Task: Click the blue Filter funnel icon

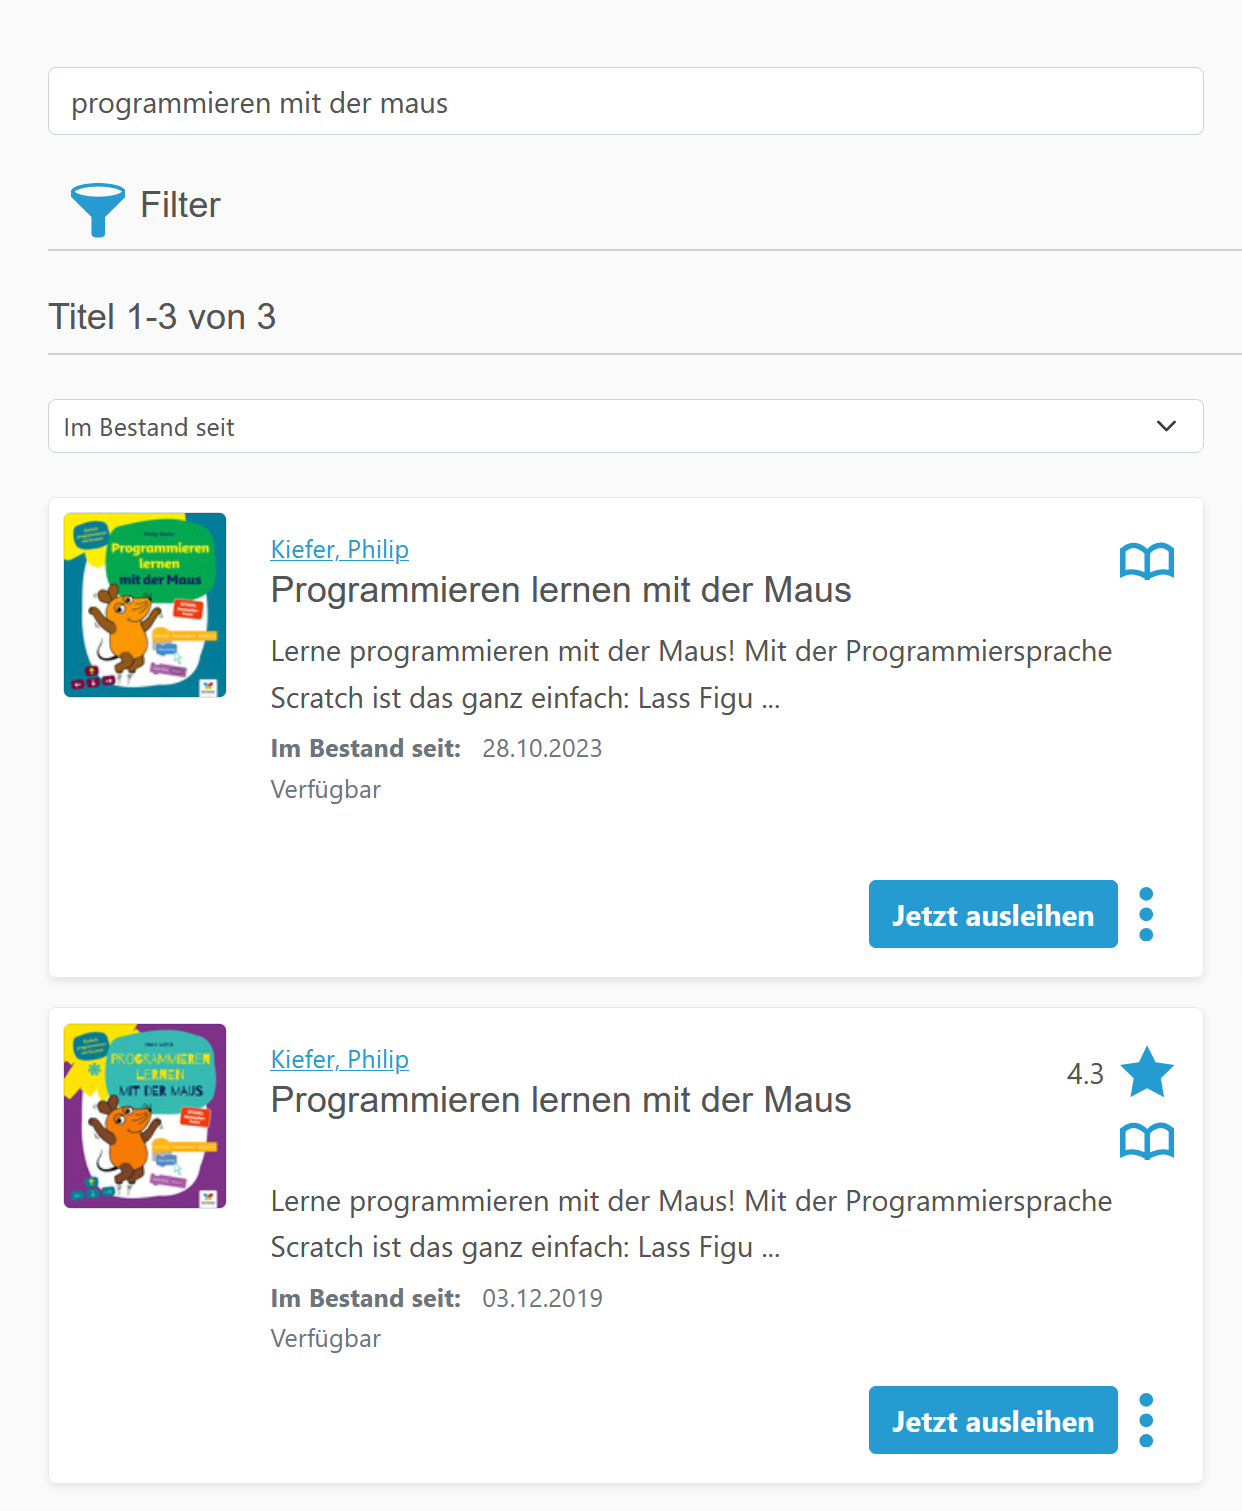Action: coord(97,208)
